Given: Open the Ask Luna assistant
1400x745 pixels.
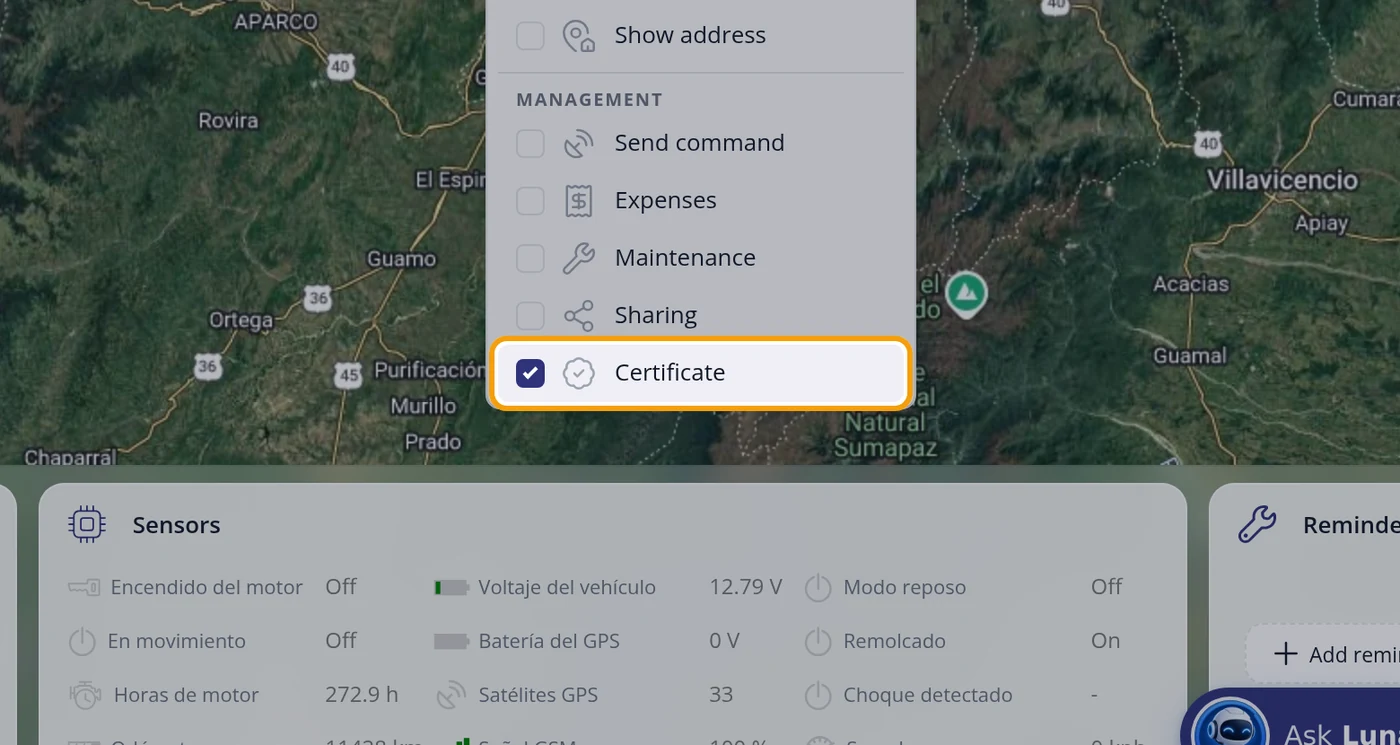Looking at the screenshot, I should (1291, 717).
